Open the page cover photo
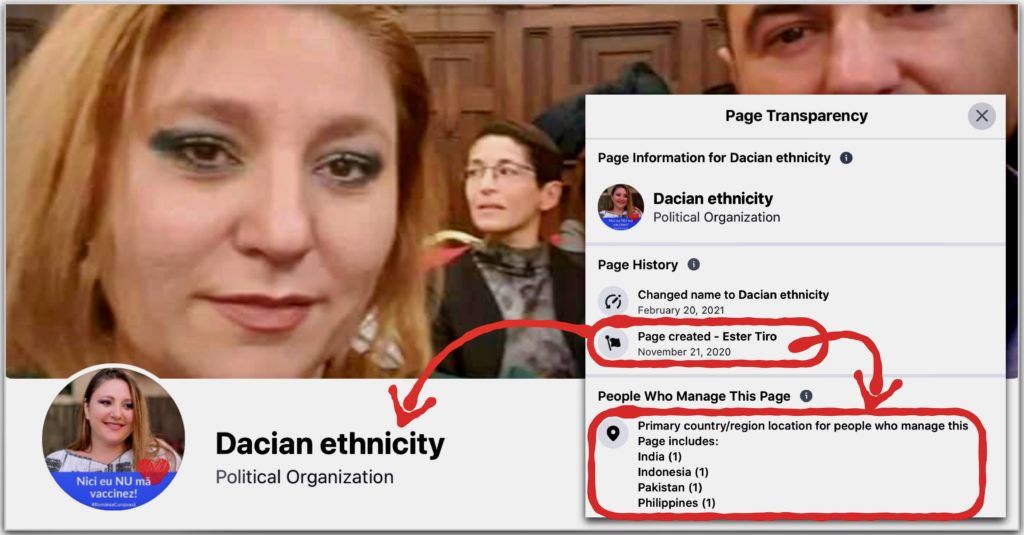Screen dimensions: 1024x535 [x=294, y=189]
